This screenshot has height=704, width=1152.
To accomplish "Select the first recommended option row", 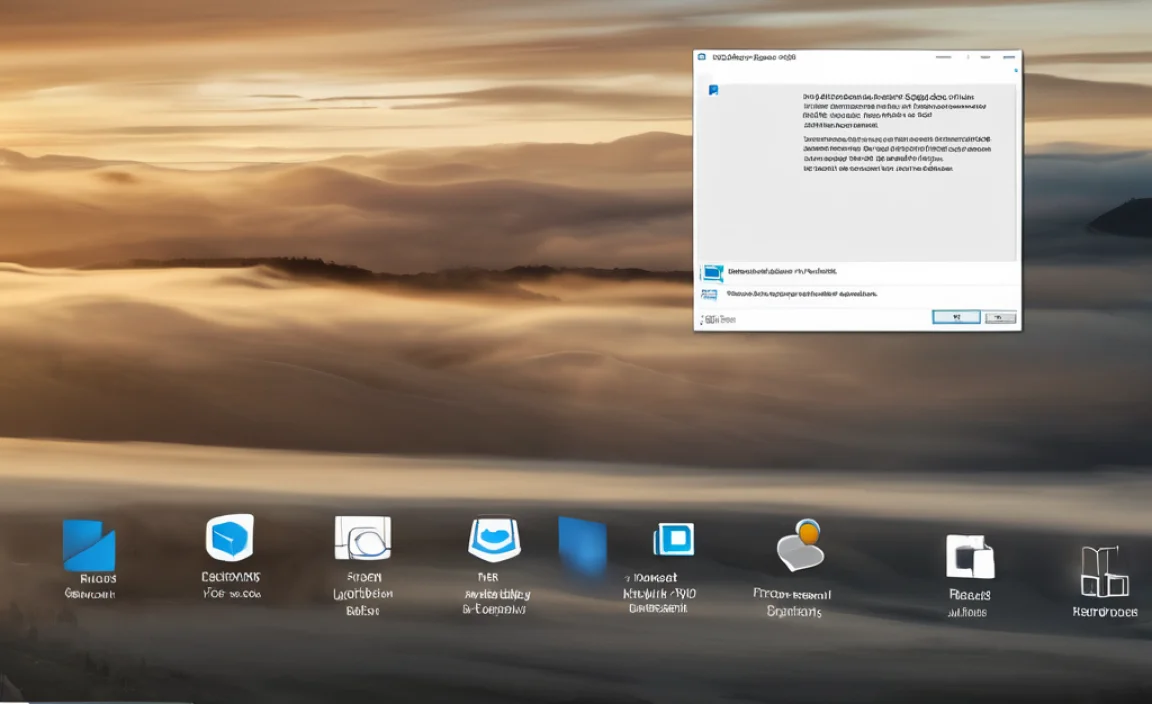I will coord(855,271).
